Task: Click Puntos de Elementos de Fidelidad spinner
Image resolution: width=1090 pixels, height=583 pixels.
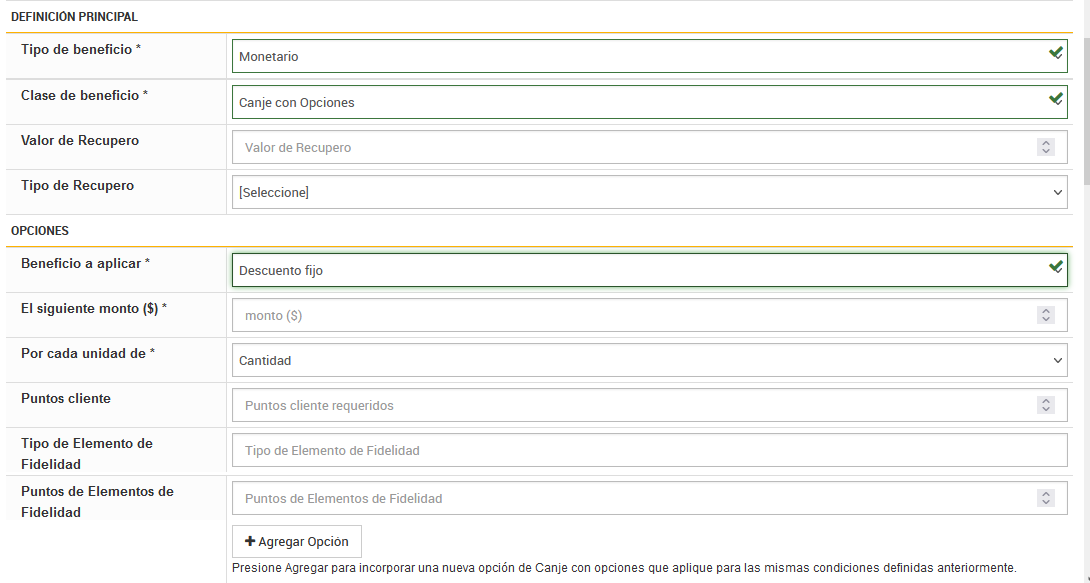Action: pos(1046,498)
